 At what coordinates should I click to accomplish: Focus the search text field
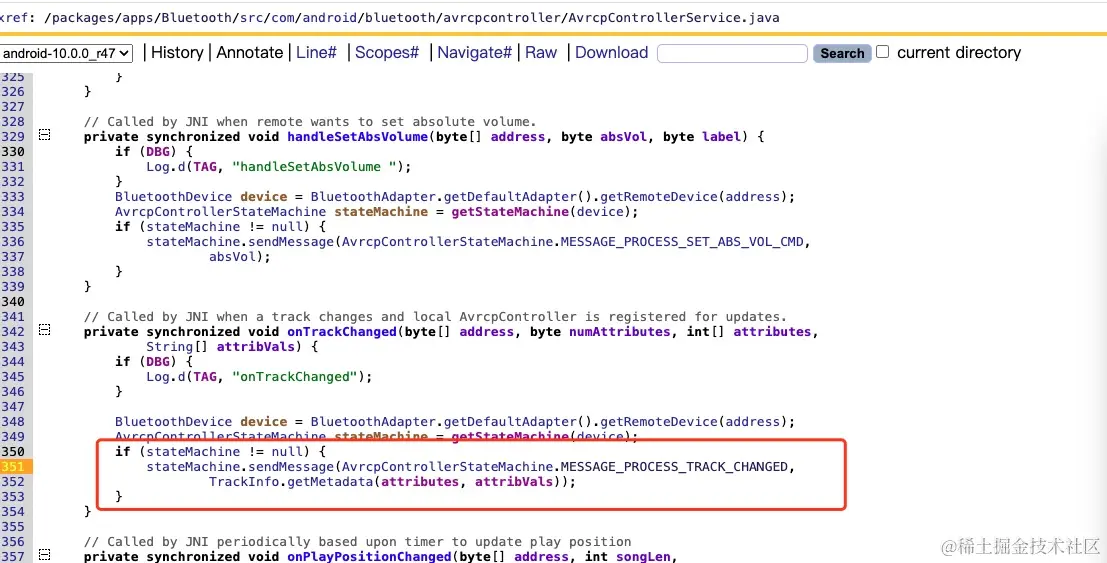click(732, 53)
